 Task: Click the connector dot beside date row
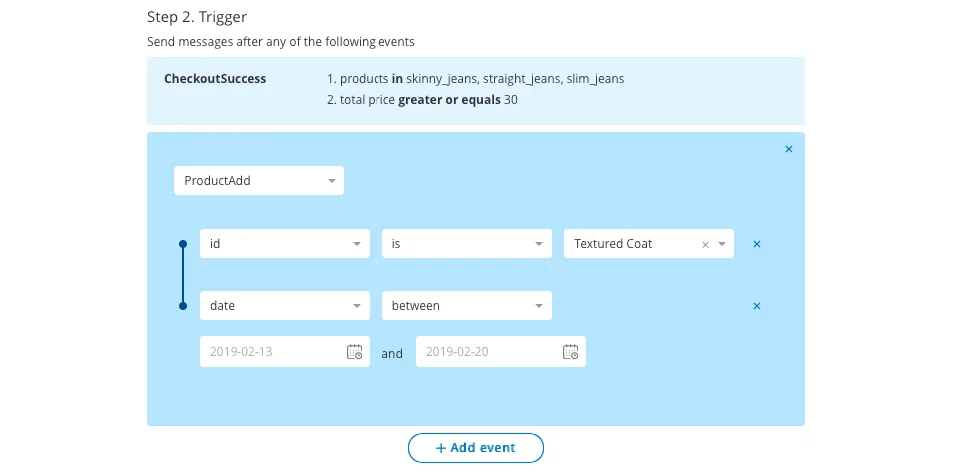182,306
